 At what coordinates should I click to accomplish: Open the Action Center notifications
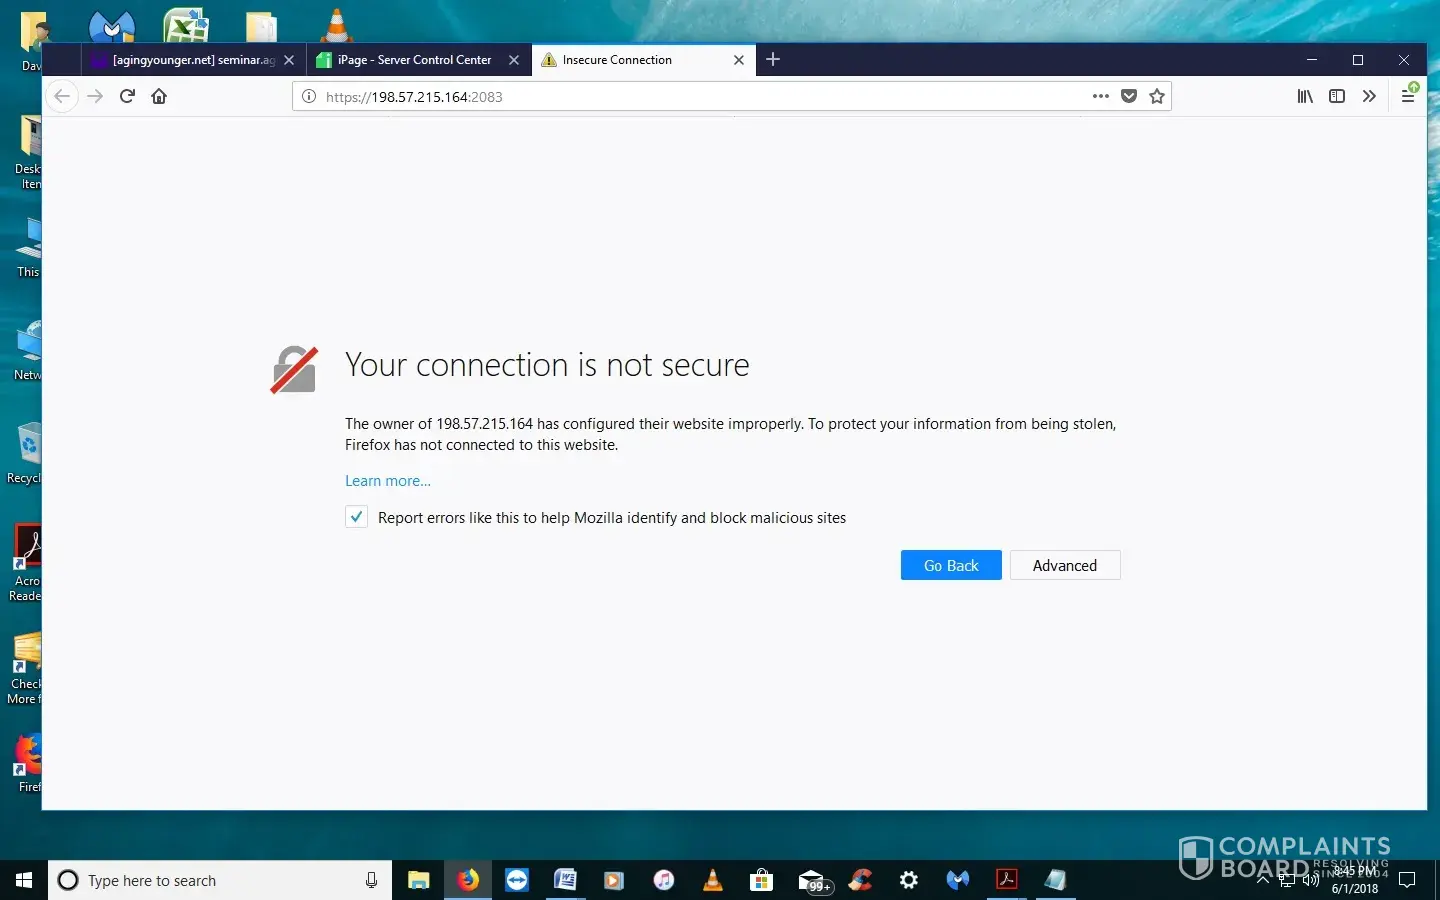click(1407, 880)
